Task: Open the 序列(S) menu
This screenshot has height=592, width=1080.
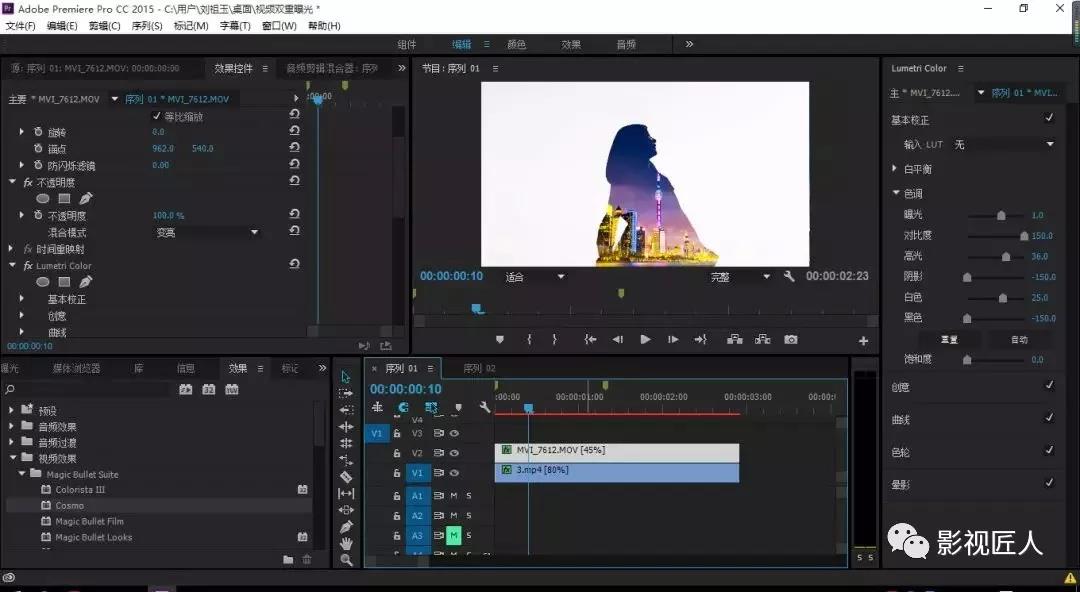Action: tap(147, 26)
